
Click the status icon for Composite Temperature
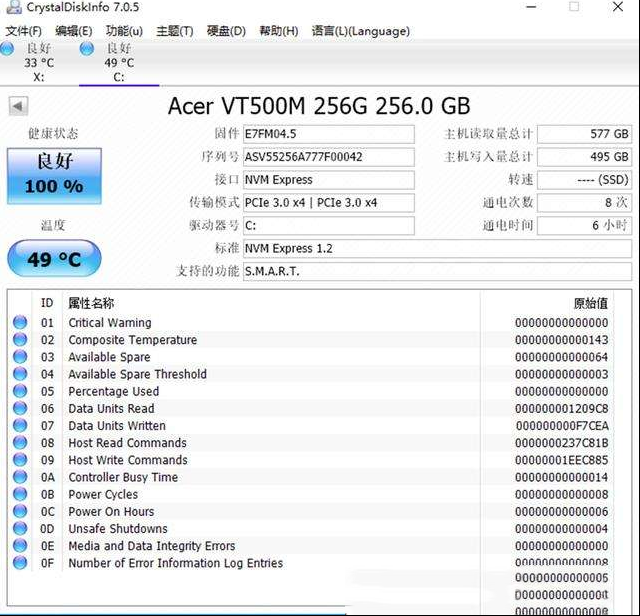(20, 340)
